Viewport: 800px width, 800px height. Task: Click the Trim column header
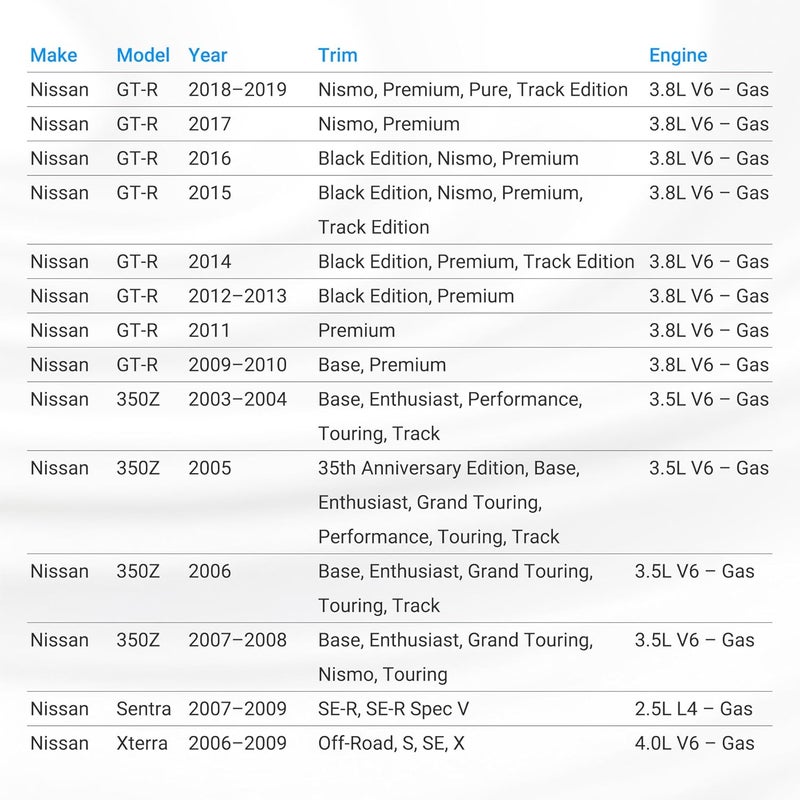tap(338, 55)
